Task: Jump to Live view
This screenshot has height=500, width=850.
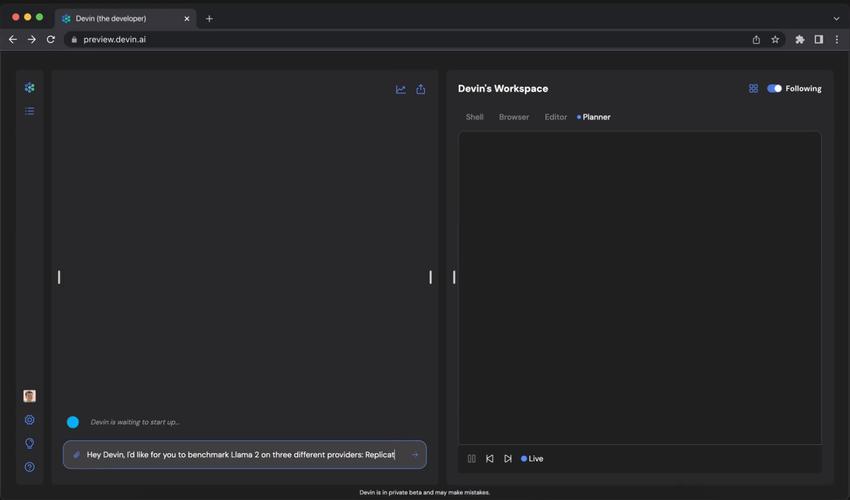Action: pos(533,459)
